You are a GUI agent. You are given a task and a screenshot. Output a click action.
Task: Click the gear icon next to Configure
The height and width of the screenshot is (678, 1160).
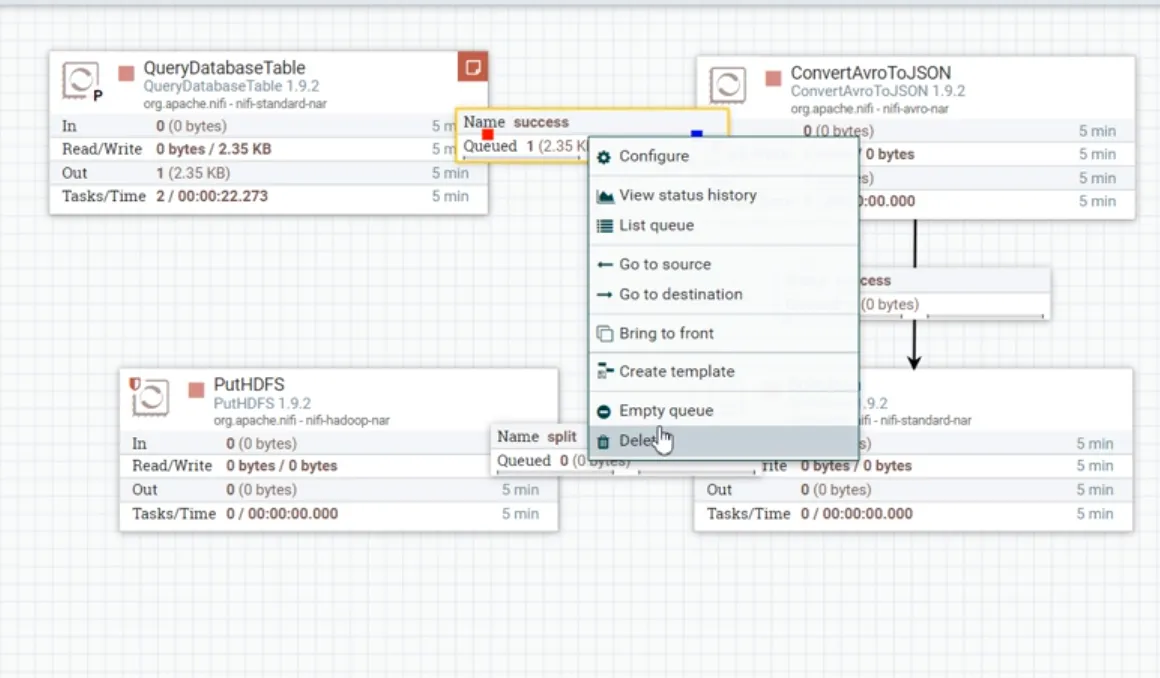pos(604,157)
